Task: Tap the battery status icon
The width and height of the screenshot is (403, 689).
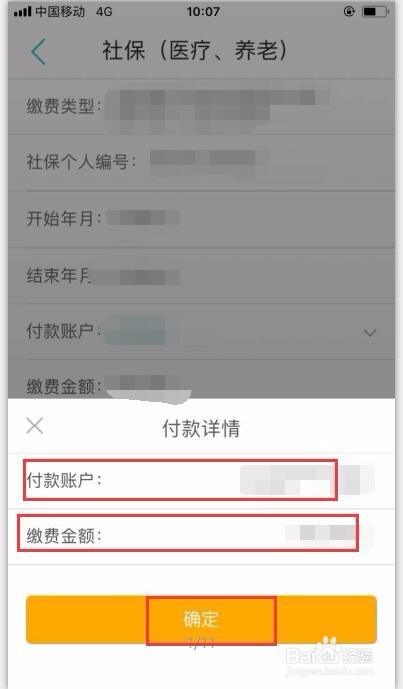Action: pyautogui.click(x=375, y=12)
